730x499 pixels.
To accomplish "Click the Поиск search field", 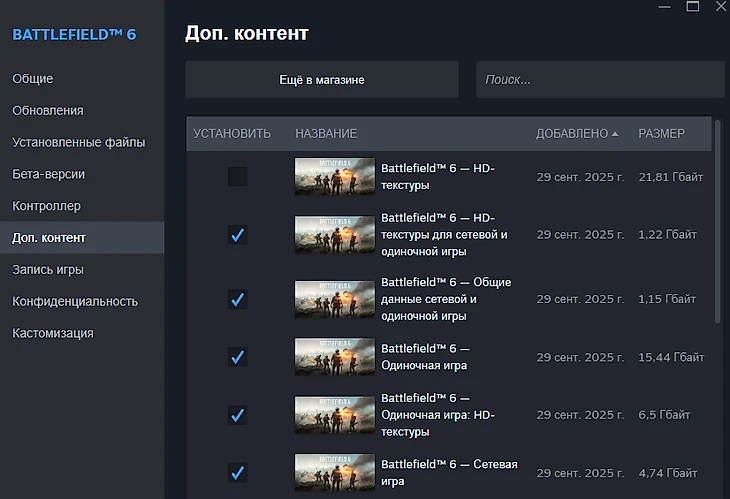I will [x=600, y=80].
